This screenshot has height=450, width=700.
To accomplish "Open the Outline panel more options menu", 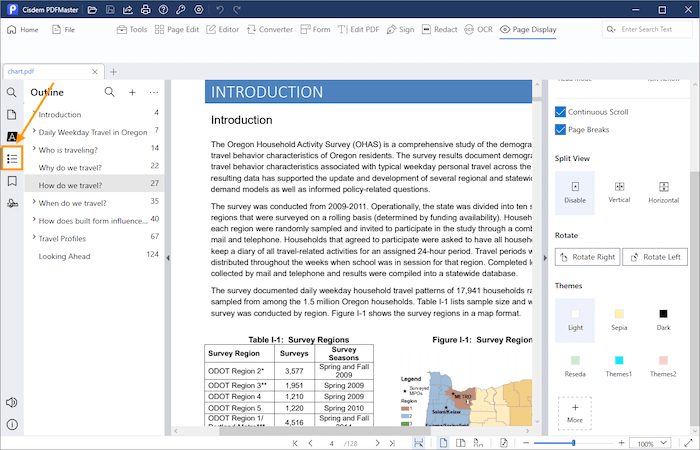I will tap(154, 92).
